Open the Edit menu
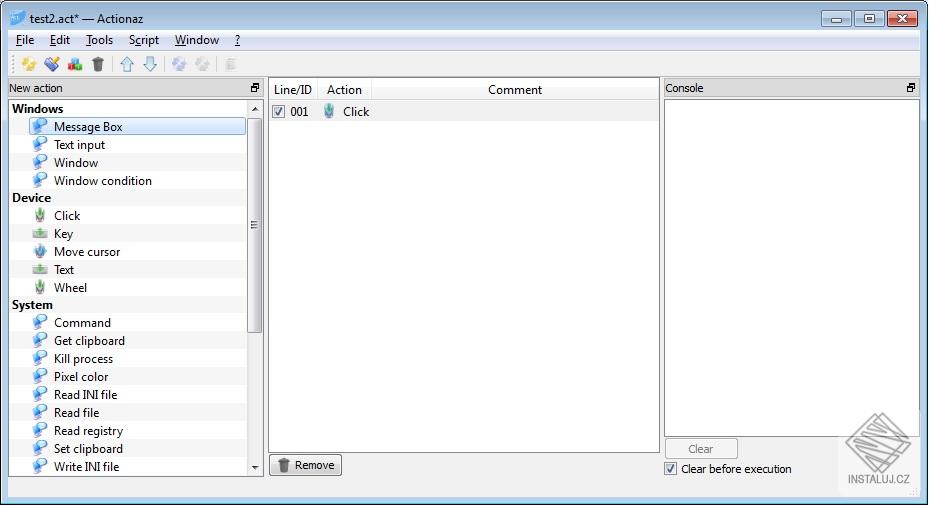The image size is (929, 506). 59,40
